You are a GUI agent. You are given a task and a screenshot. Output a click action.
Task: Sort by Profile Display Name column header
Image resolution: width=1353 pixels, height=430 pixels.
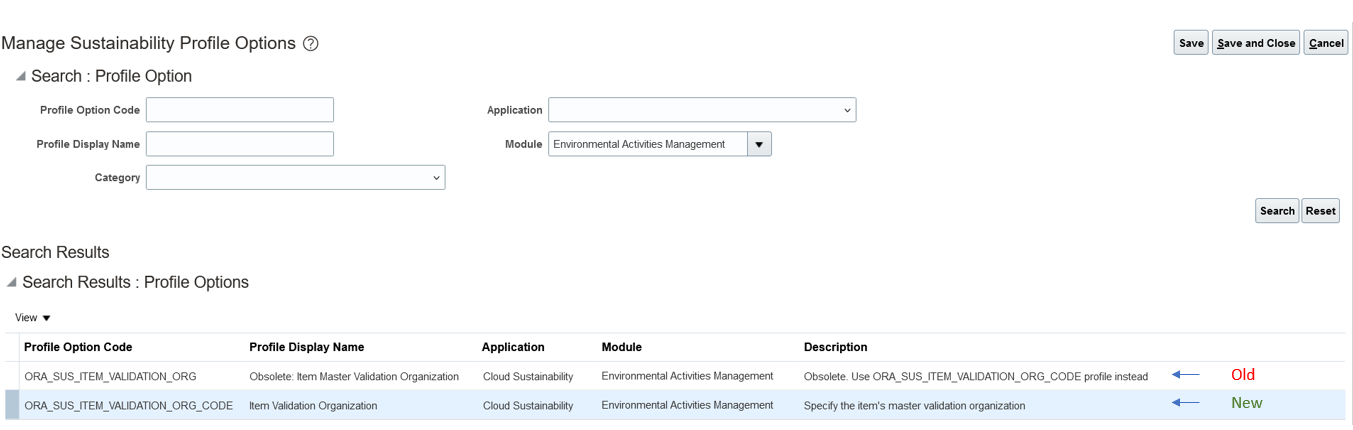tap(306, 347)
